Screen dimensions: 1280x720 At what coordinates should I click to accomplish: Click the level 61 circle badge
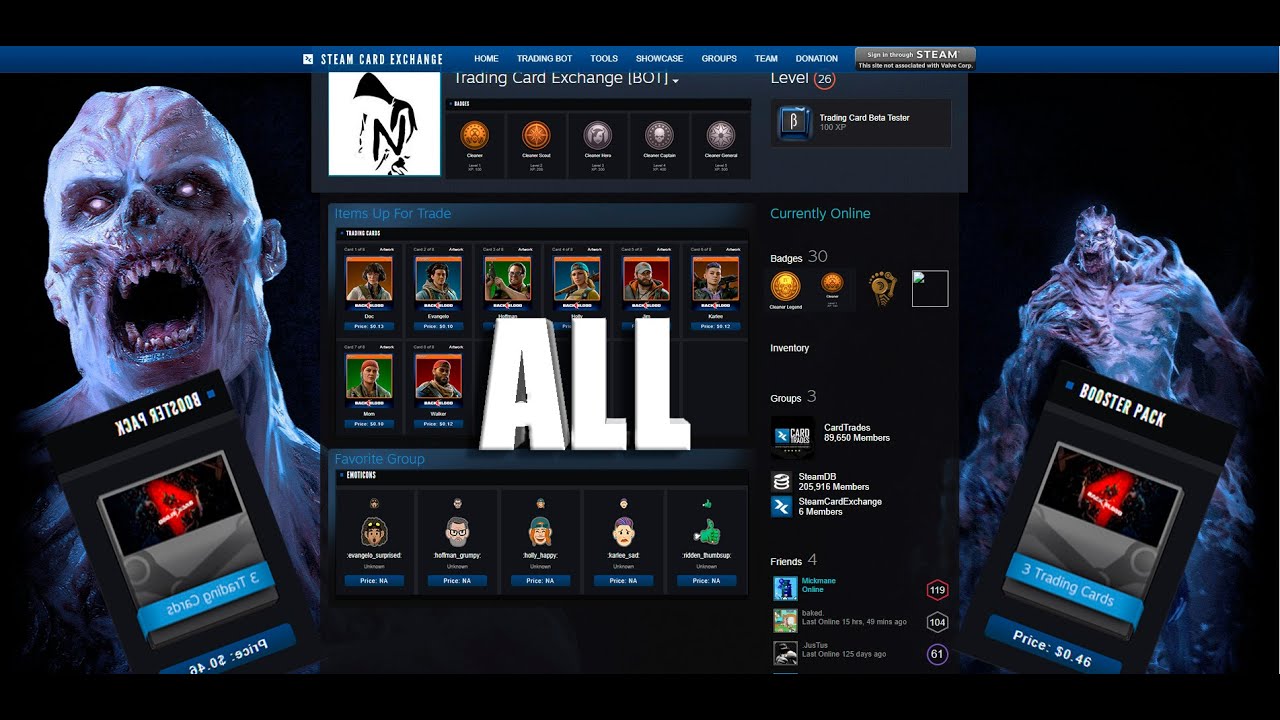point(937,655)
